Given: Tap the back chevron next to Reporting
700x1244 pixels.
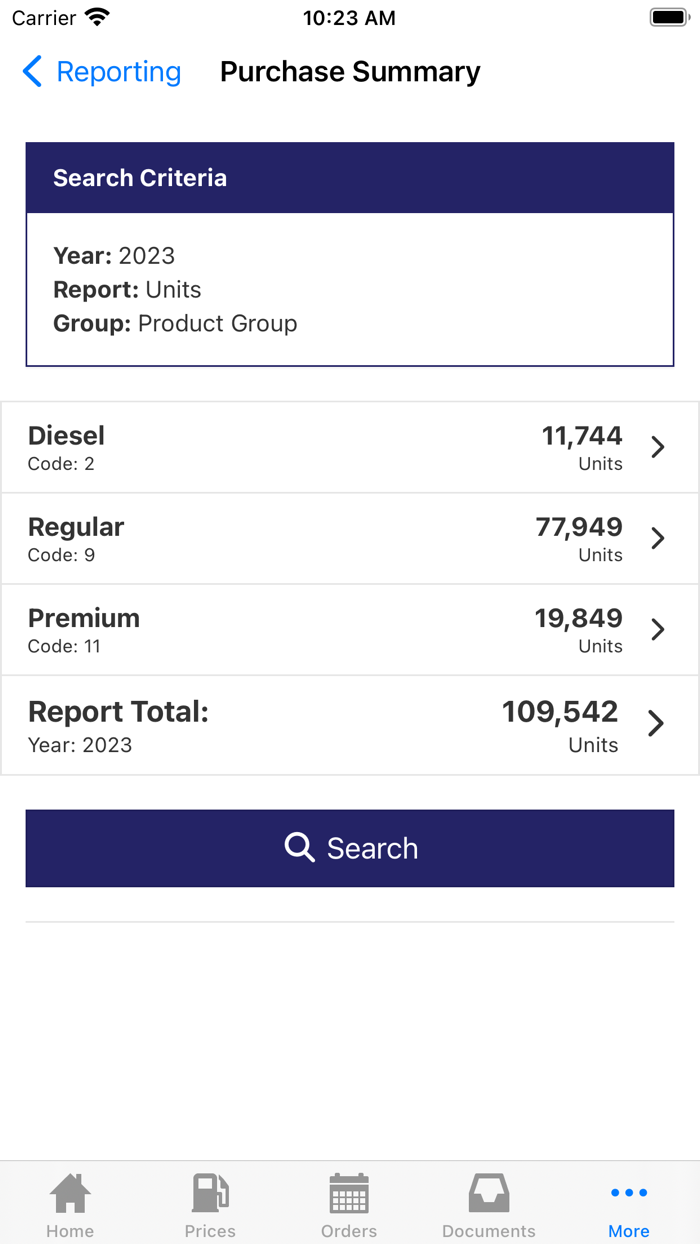Looking at the screenshot, I should click(x=31, y=72).
